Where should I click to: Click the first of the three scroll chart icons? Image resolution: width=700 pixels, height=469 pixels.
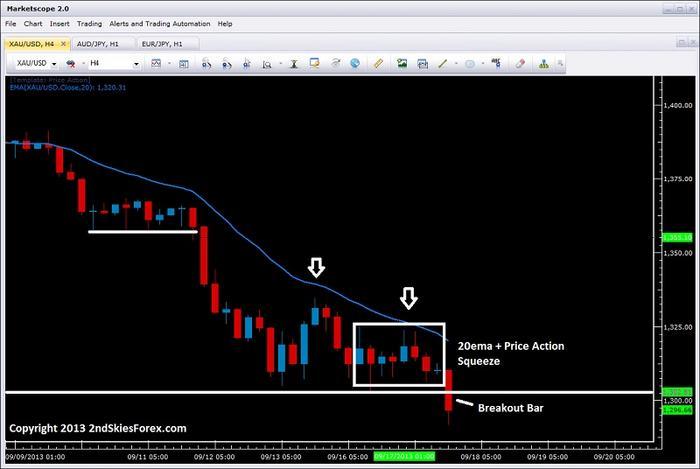206,64
